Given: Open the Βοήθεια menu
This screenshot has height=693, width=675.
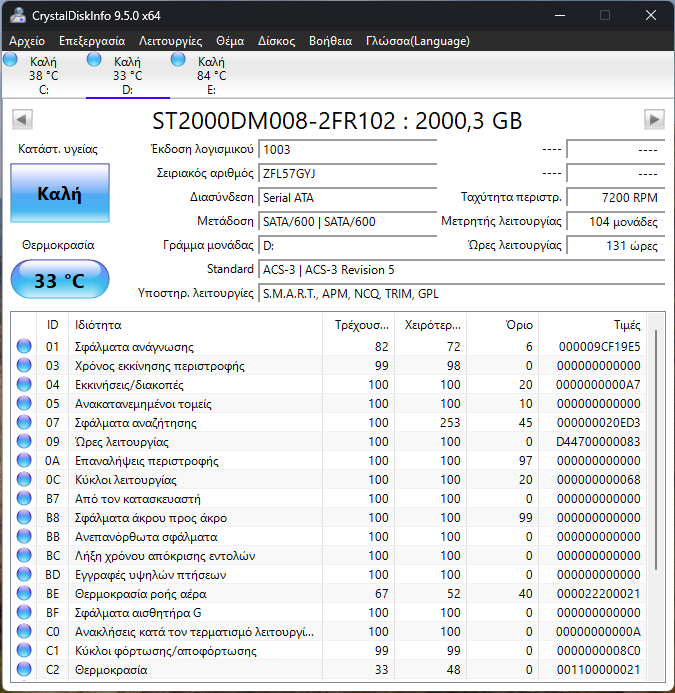Looking at the screenshot, I should [331, 41].
